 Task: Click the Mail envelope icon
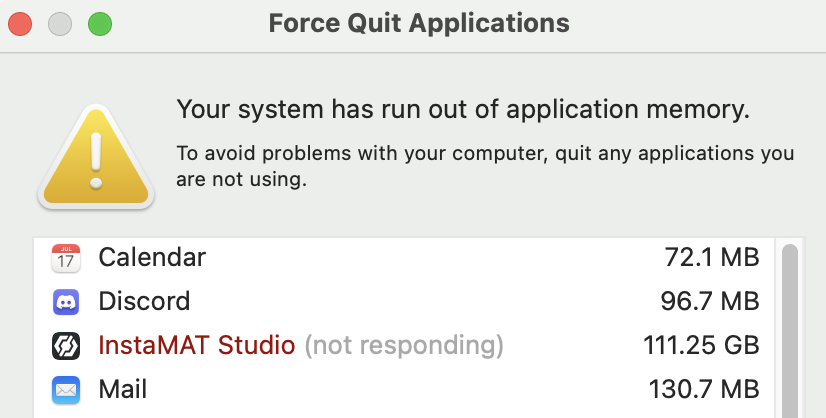[x=66, y=388]
